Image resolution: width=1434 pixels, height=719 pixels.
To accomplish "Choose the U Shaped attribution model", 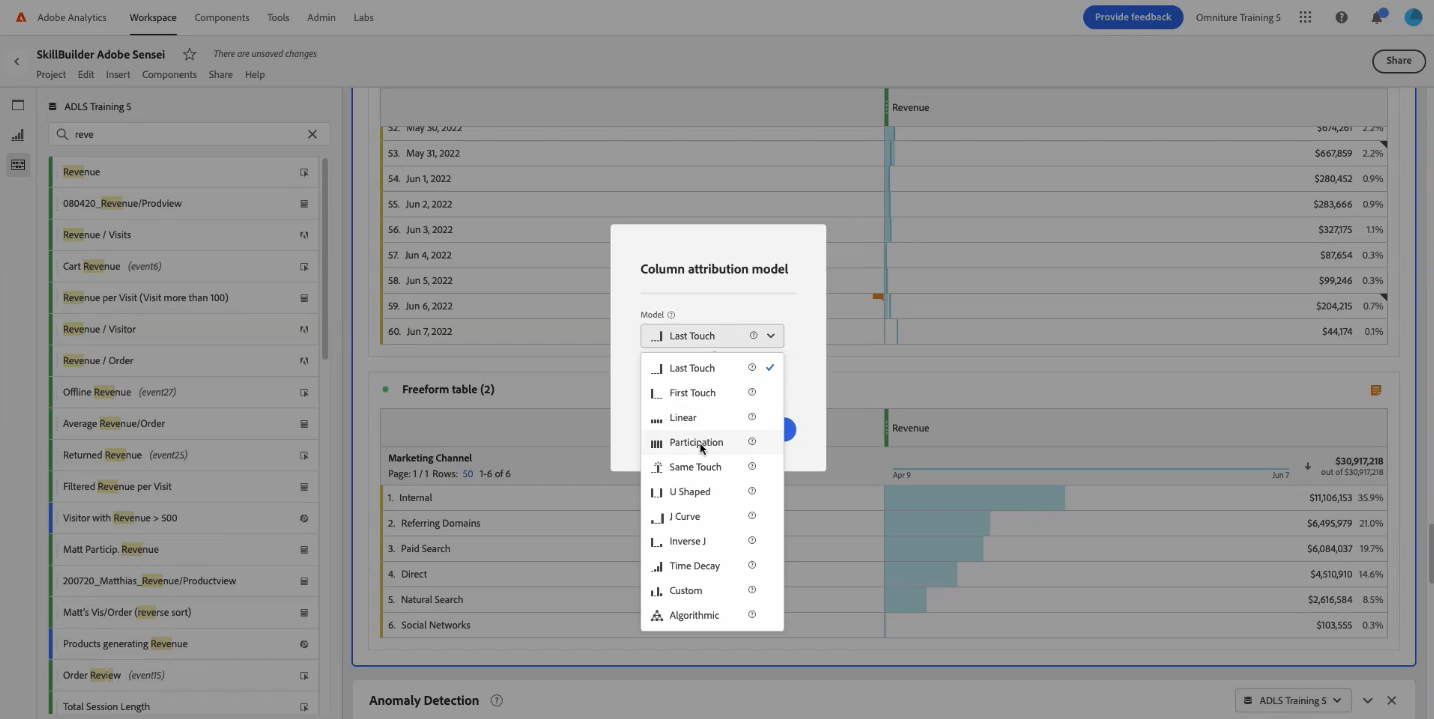I will click(x=689, y=491).
